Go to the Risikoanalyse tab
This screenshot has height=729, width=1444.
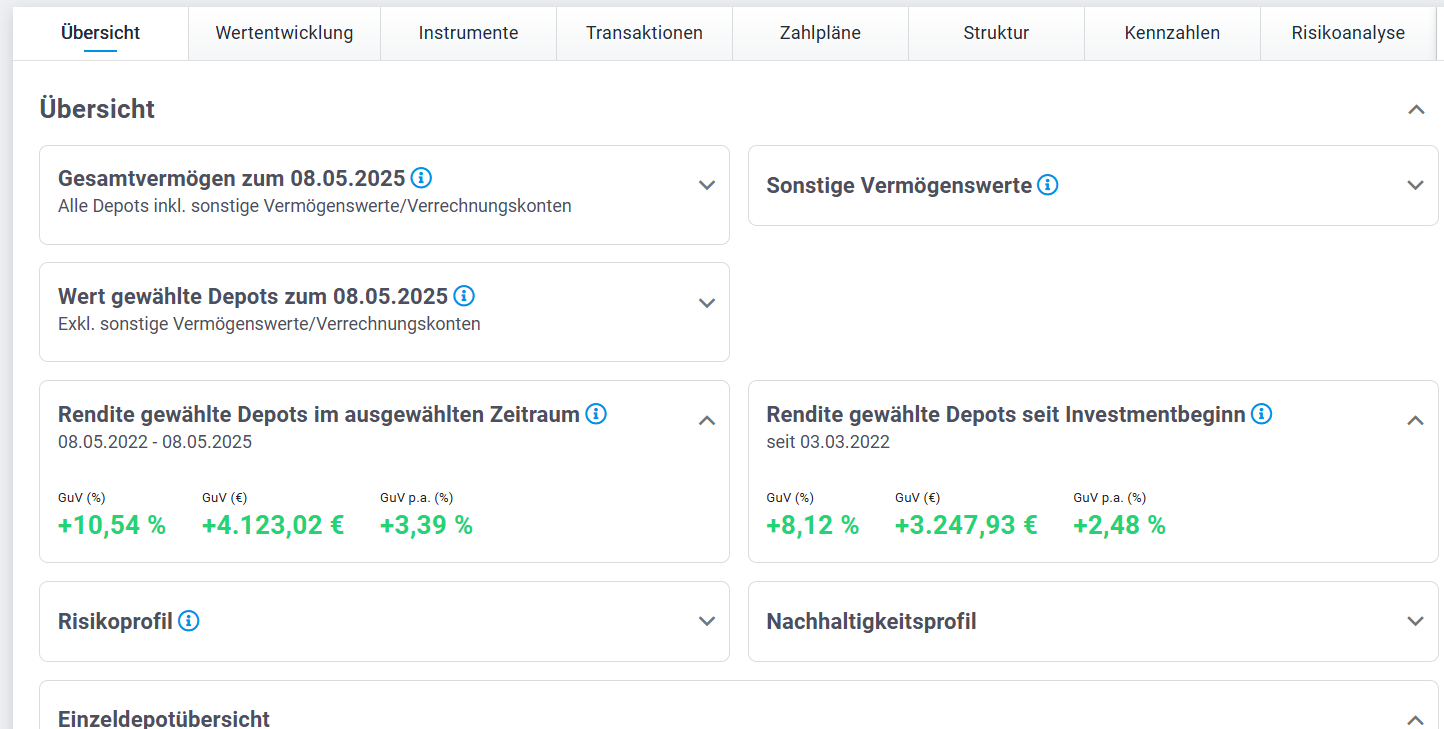tap(1348, 33)
